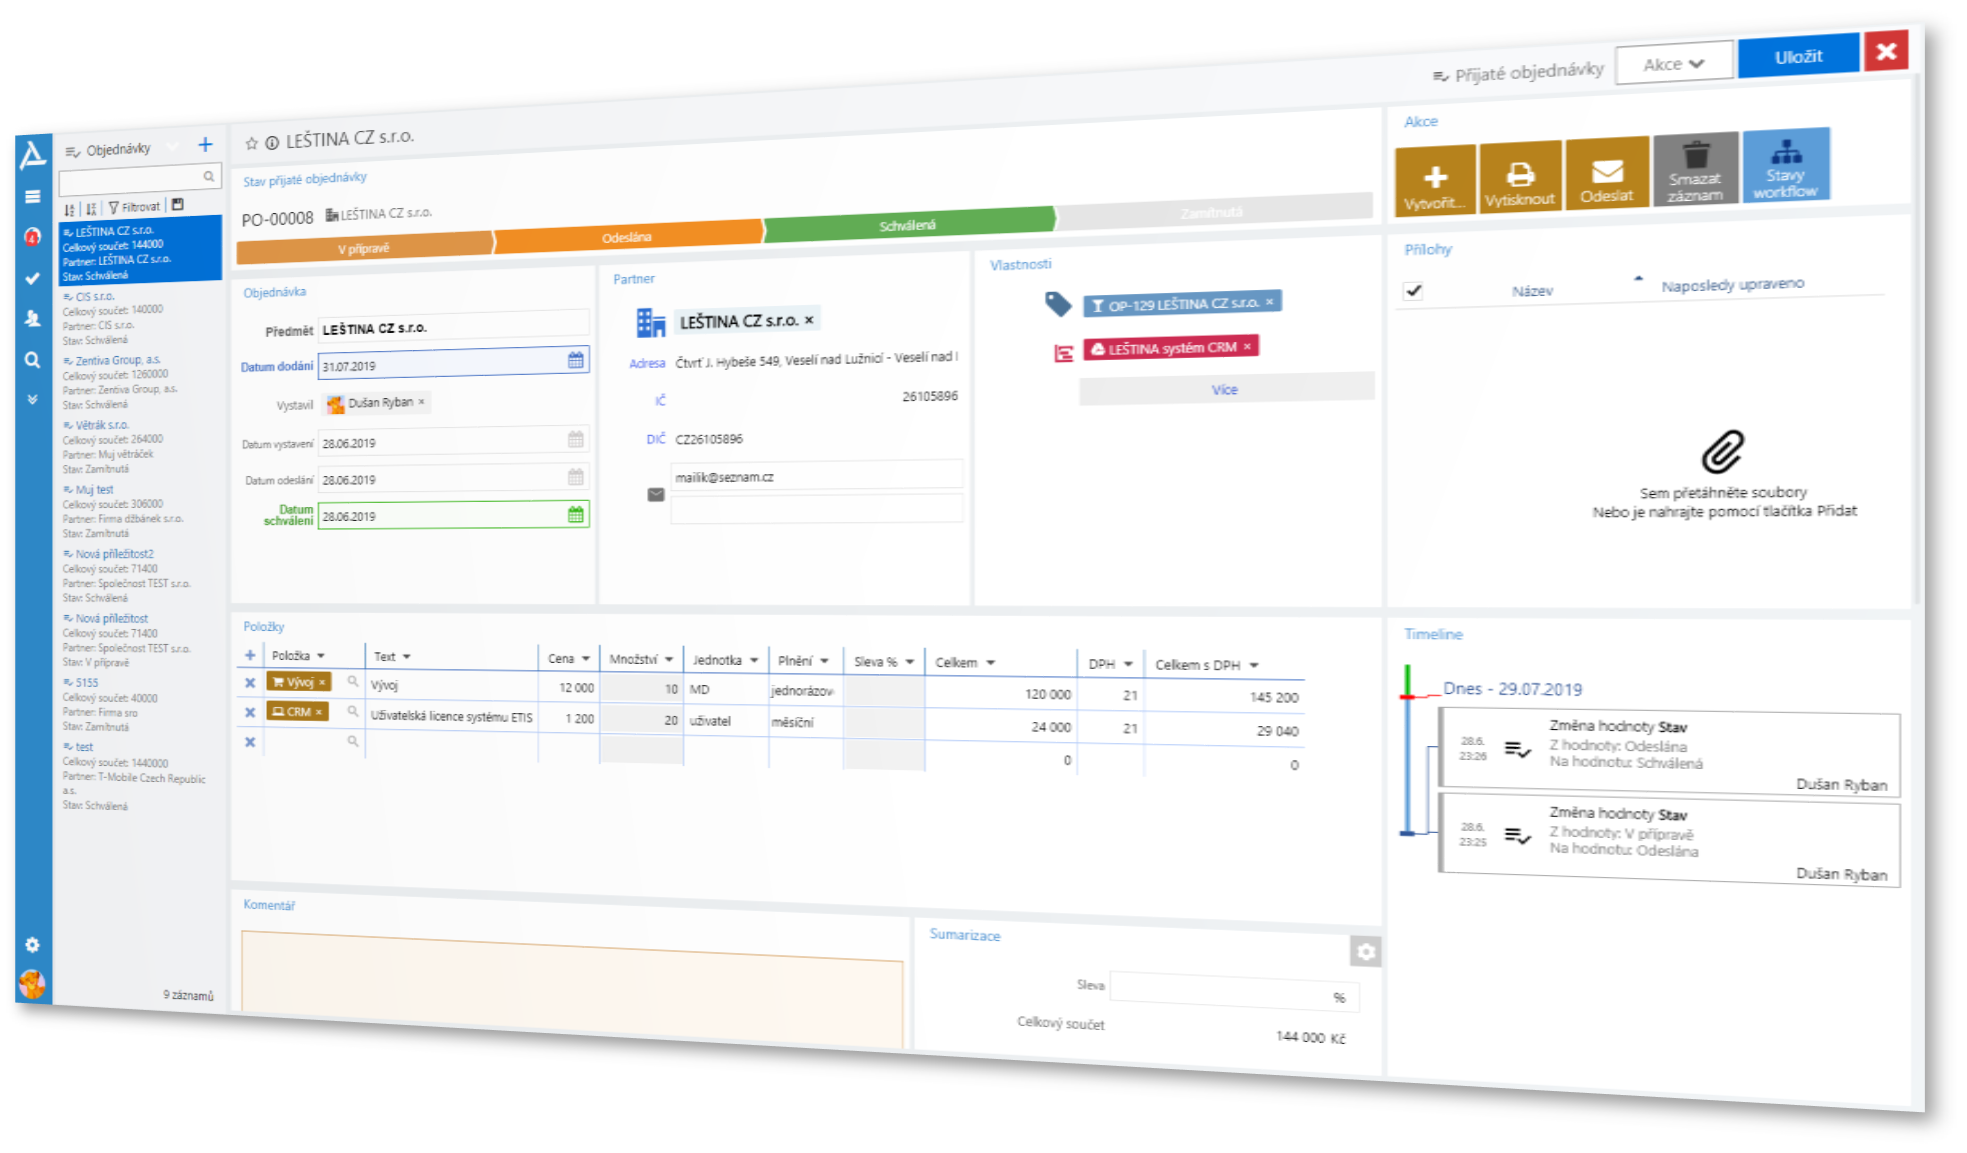Remove Dušan Ryban from Vystavil

point(421,401)
